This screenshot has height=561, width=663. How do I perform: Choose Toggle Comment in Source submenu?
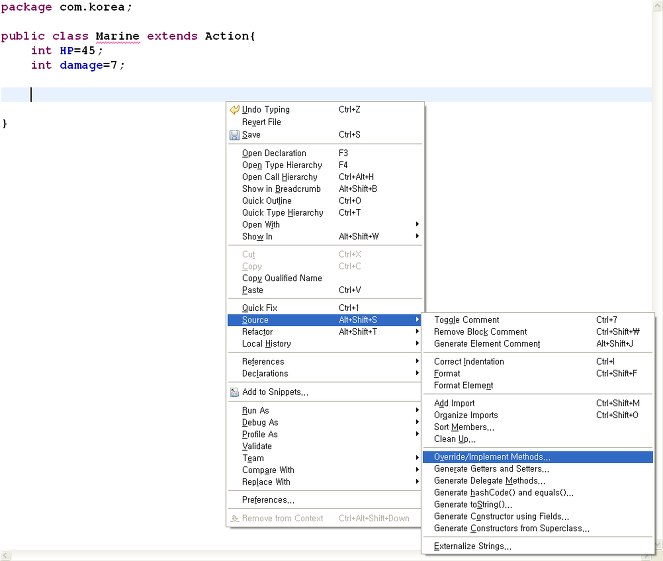coord(538,320)
